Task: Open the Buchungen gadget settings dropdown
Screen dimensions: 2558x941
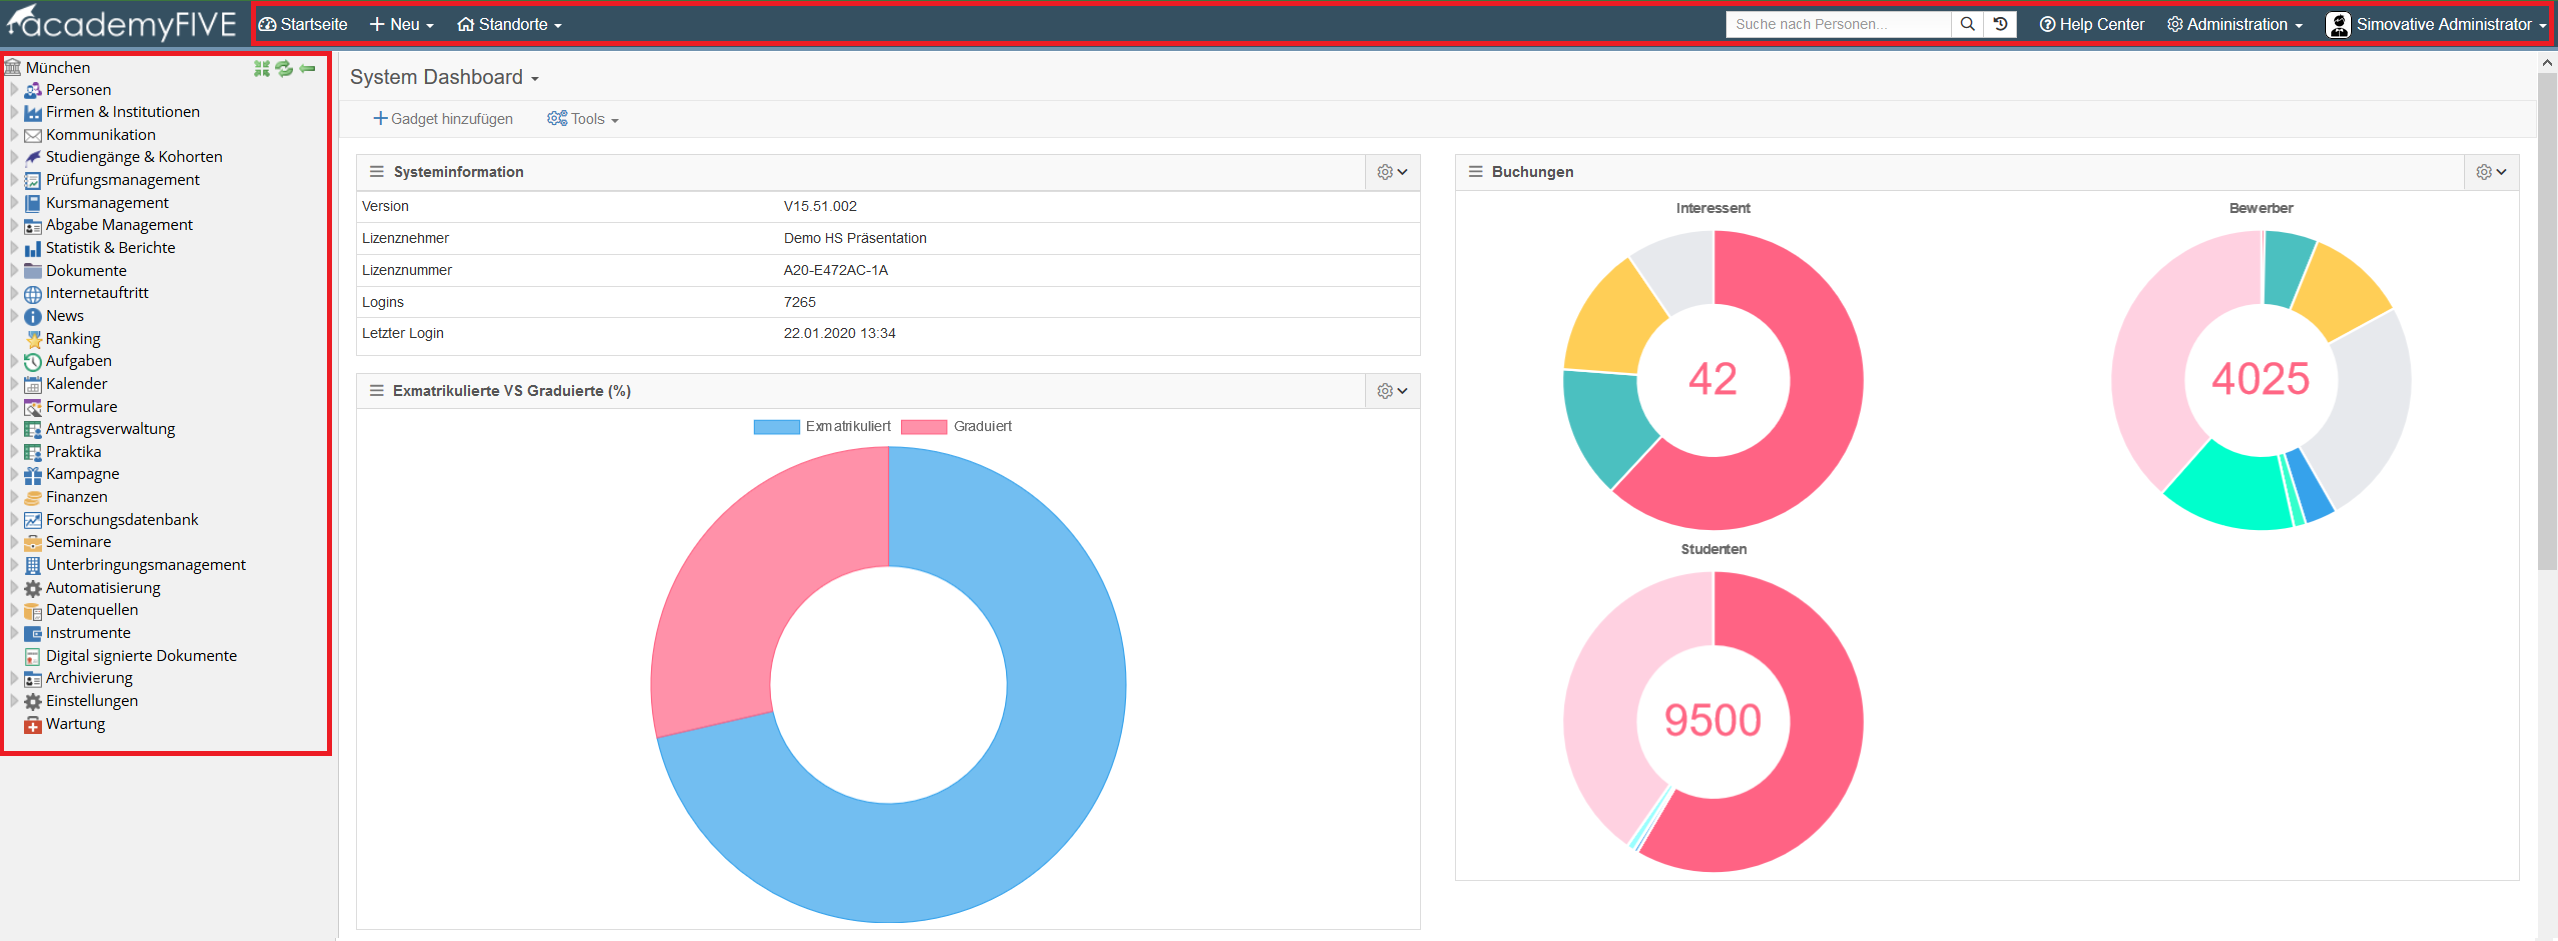Action: [x=2491, y=172]
